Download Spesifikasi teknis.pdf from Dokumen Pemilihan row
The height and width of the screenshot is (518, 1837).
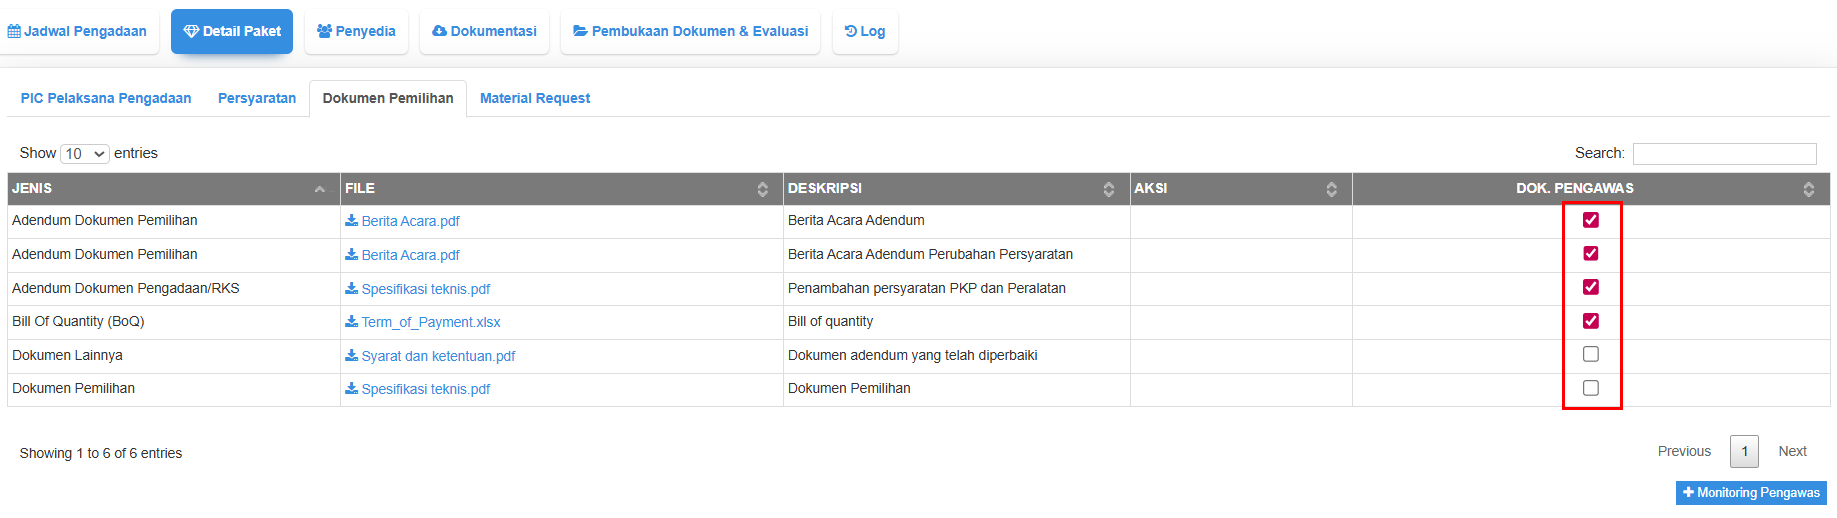pyautogui.click(x=425, y=389)
